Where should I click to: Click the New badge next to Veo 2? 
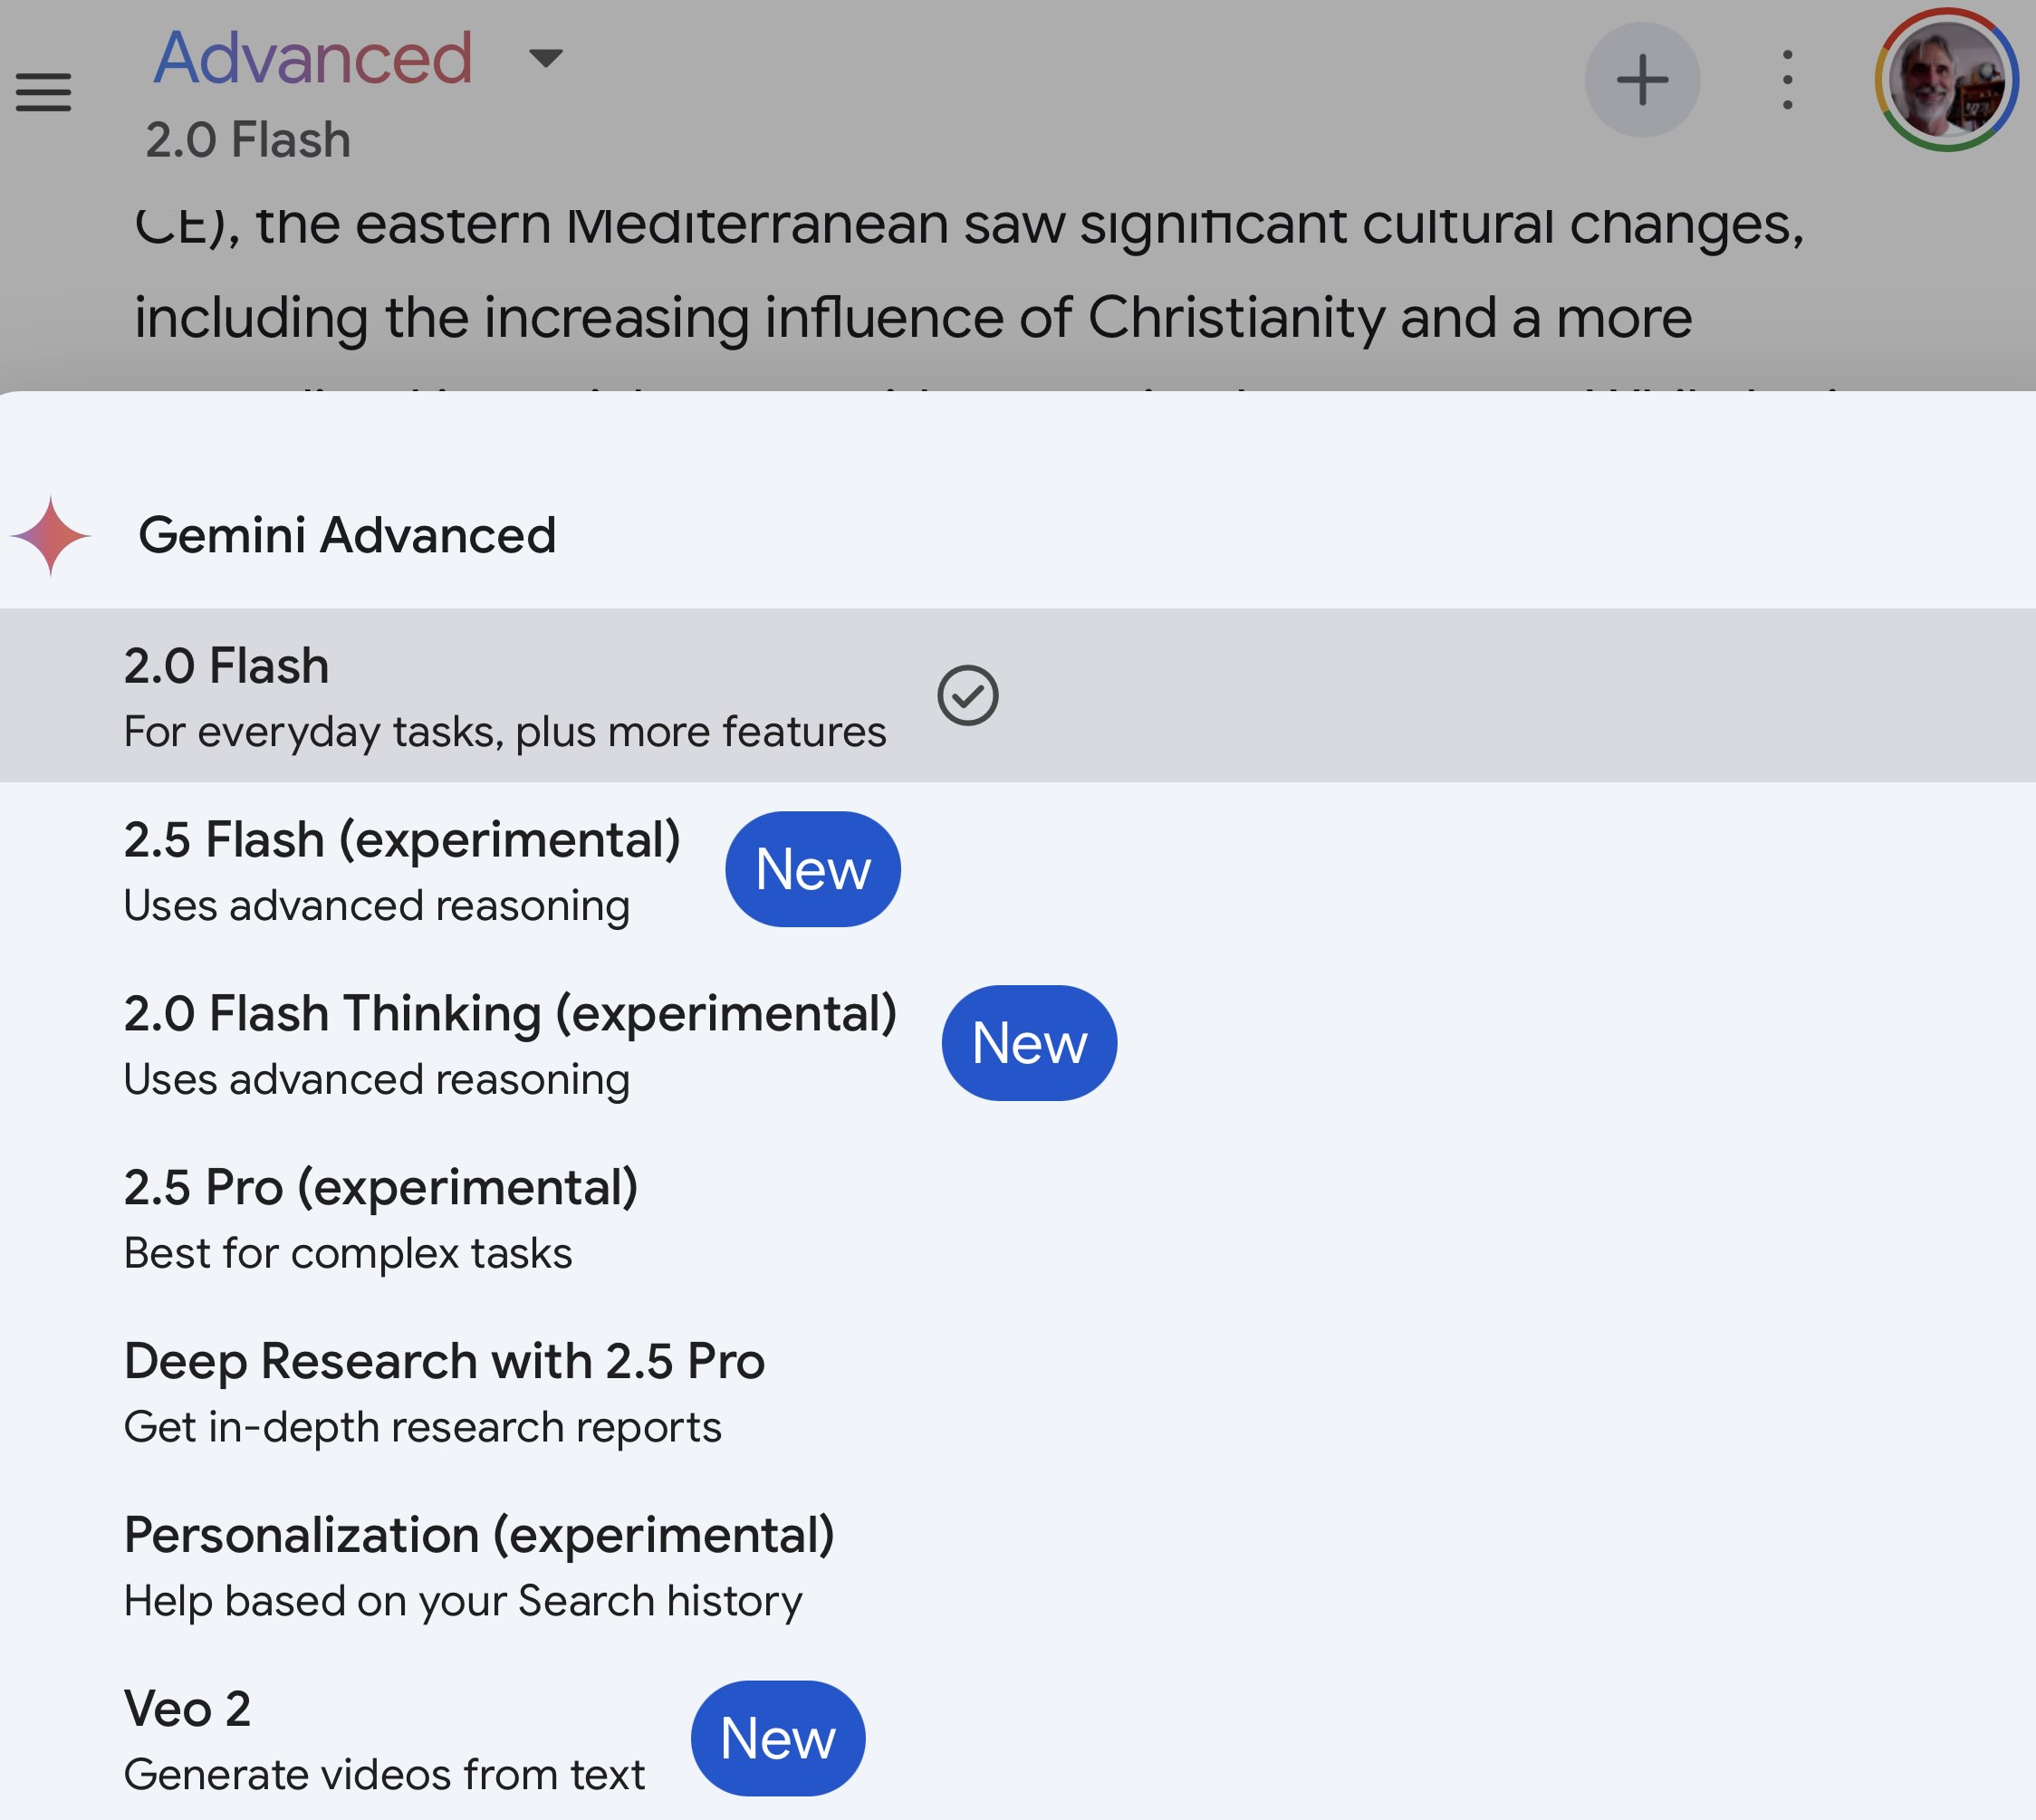pos(777,1738)
